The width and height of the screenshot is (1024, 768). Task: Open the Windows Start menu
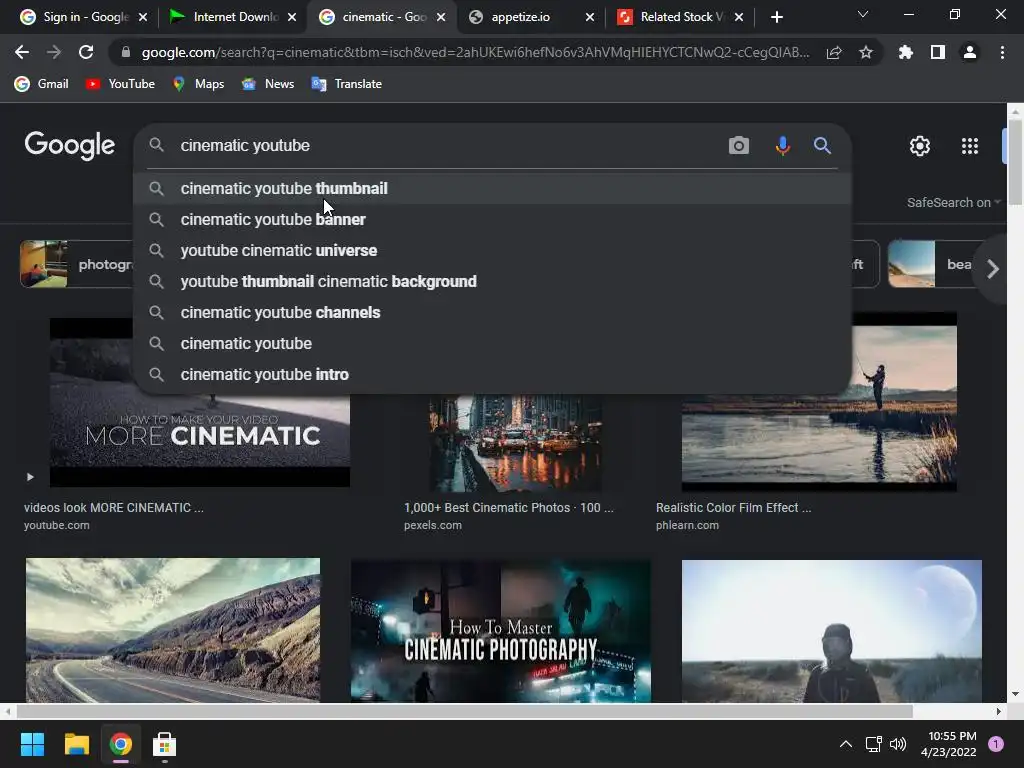coord(32,744)
